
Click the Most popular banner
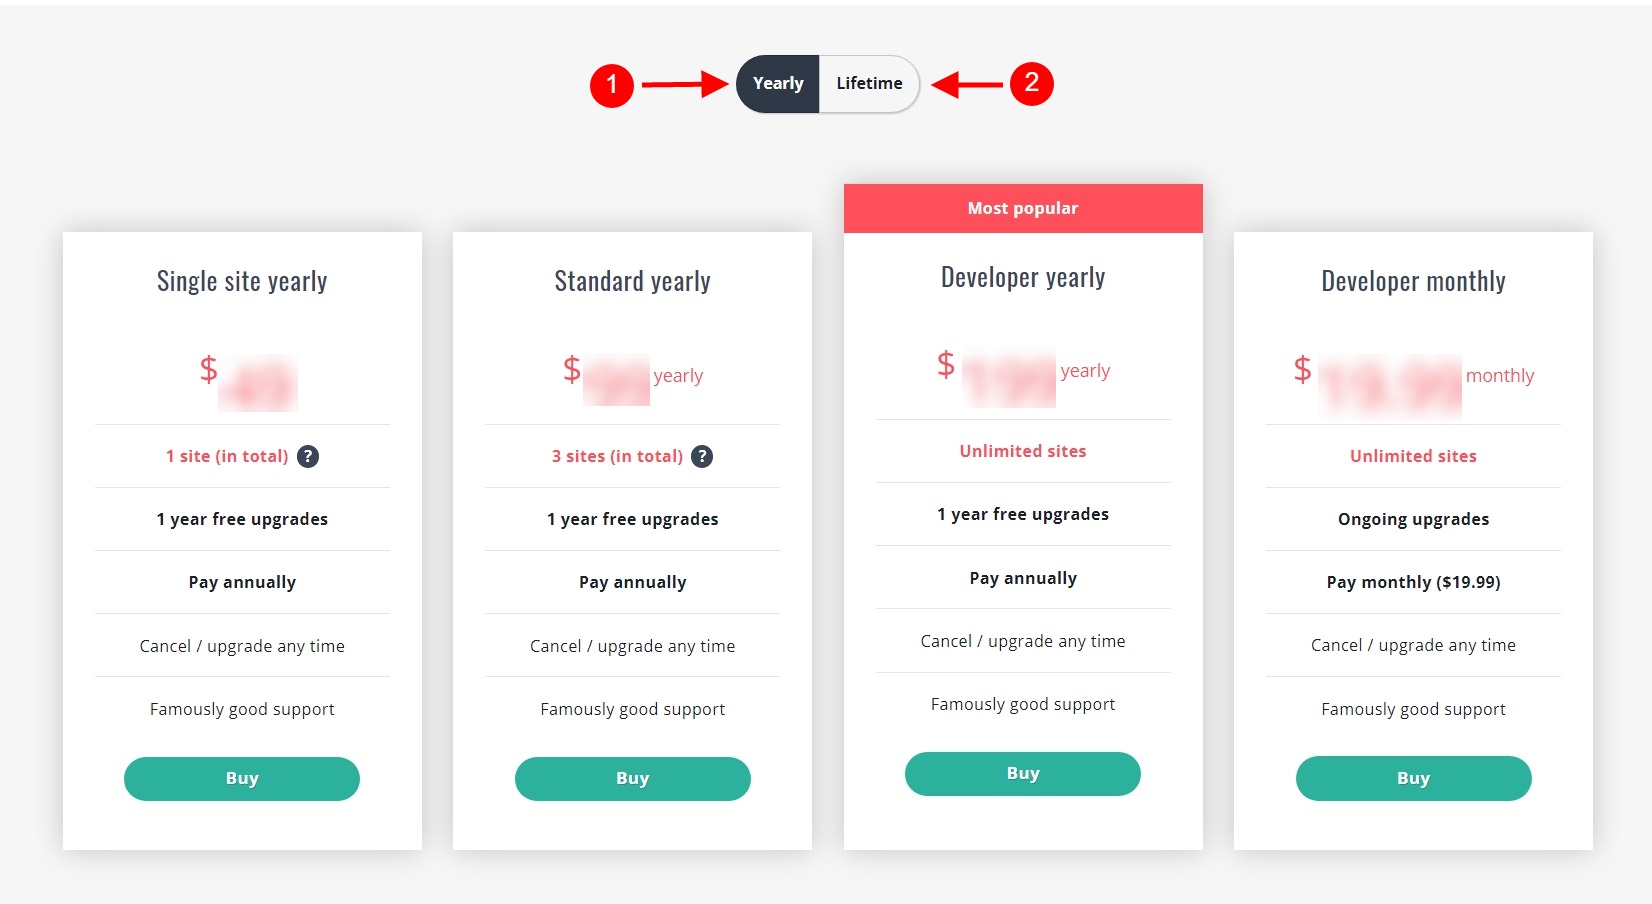pyautogui.click(x=1022, y=208)
